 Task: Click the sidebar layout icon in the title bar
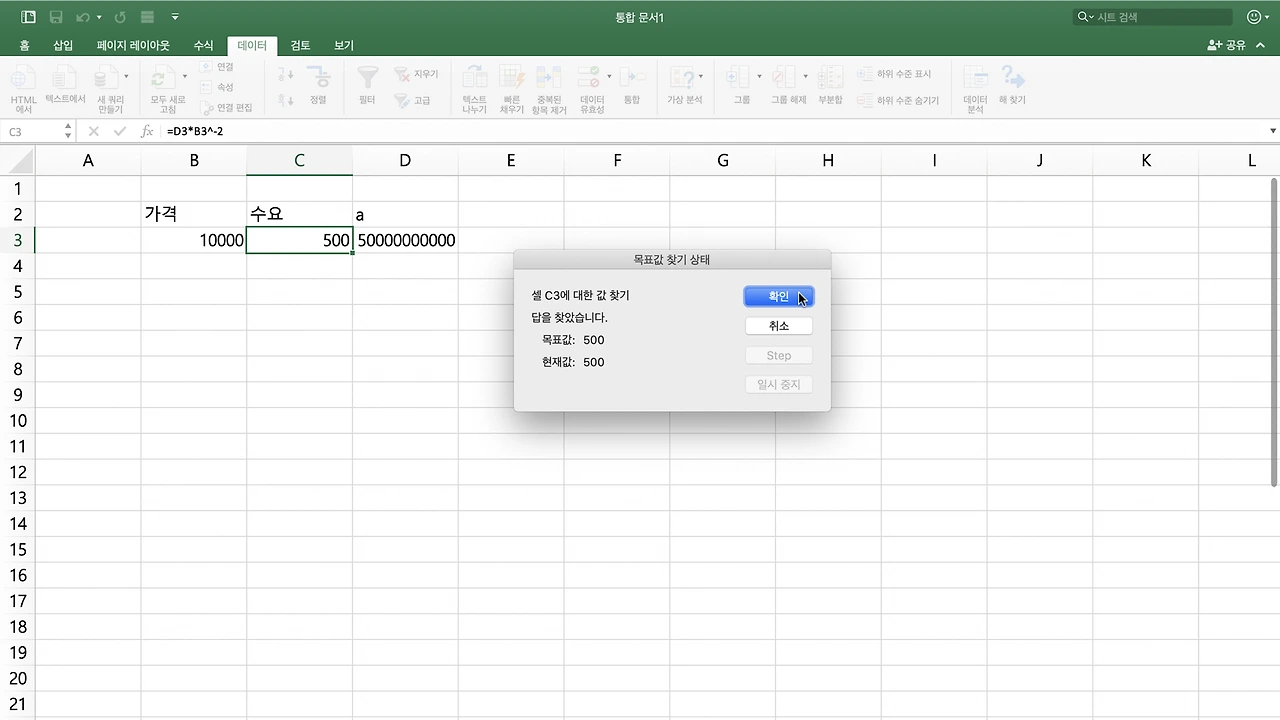point(28,17)
